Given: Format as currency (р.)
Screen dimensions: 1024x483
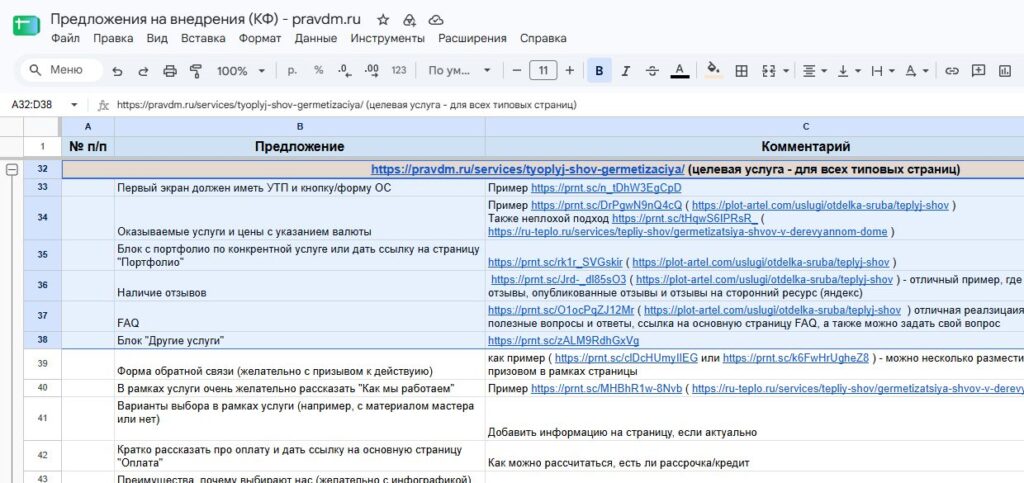Looking at the screenshot, I should click(292, 70).
